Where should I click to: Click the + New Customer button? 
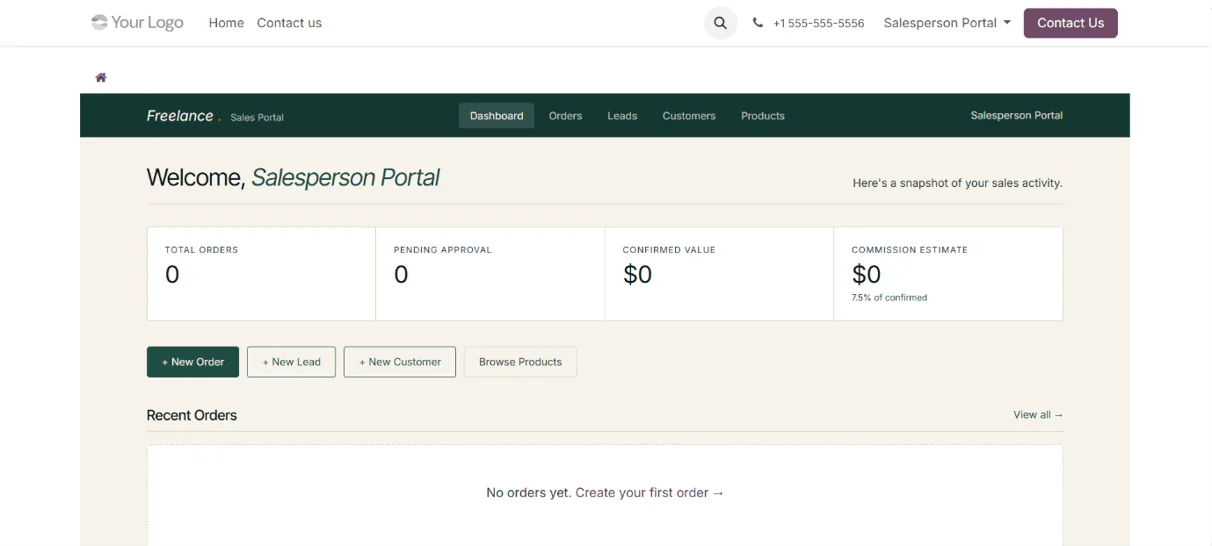[400, 362]
